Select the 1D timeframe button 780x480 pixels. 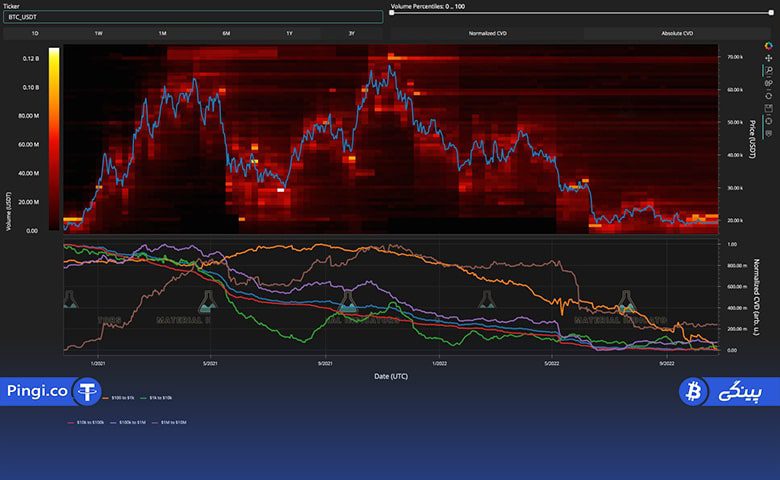click(x=35, y=33)
